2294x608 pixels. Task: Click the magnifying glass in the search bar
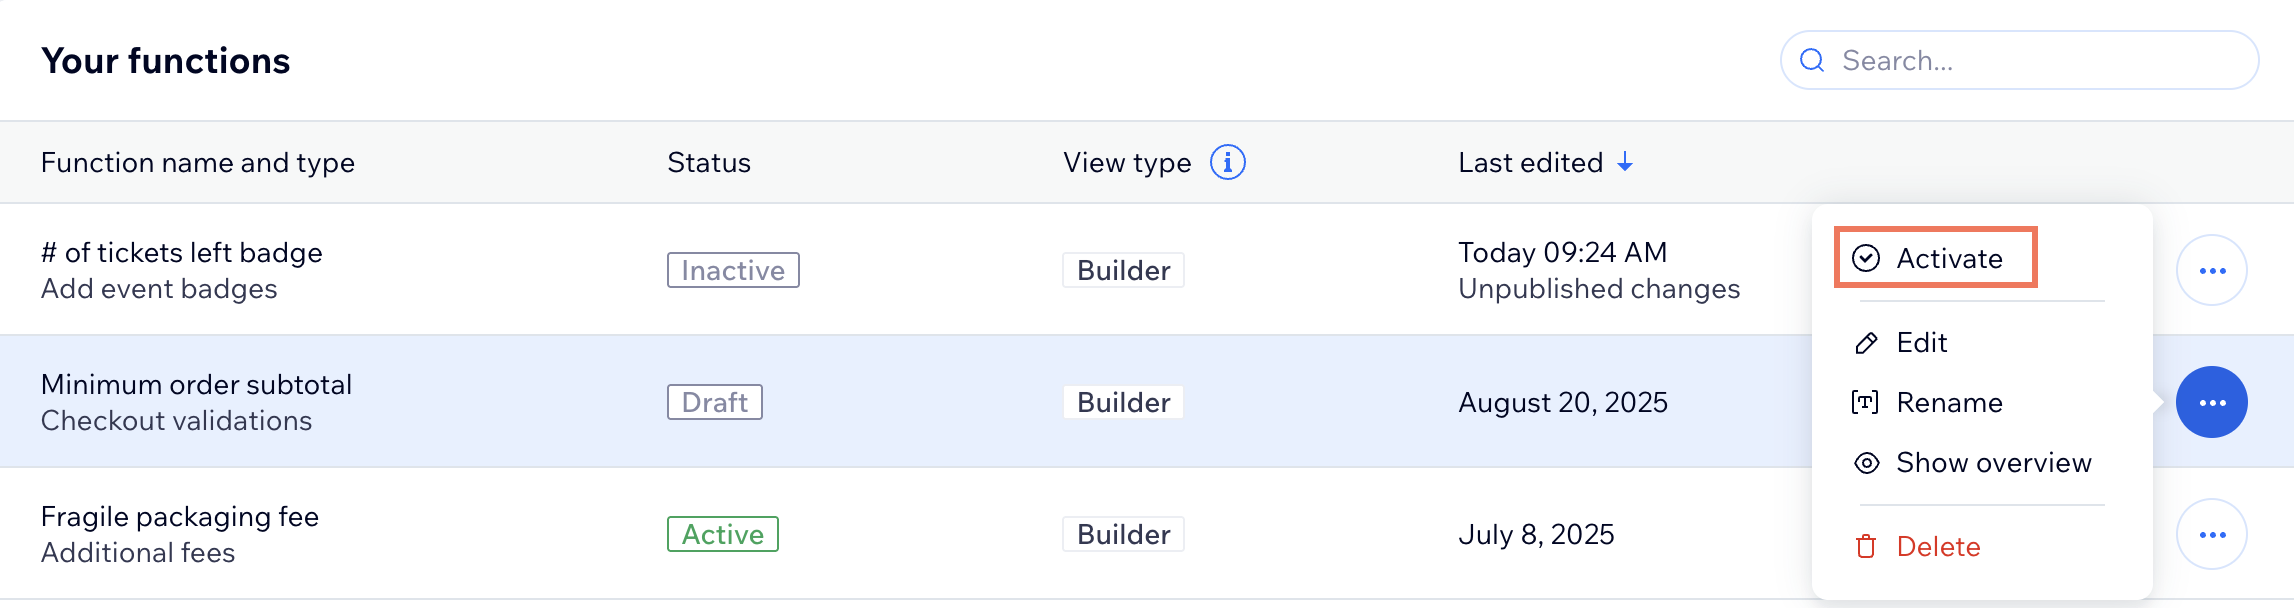[1813, 60]
